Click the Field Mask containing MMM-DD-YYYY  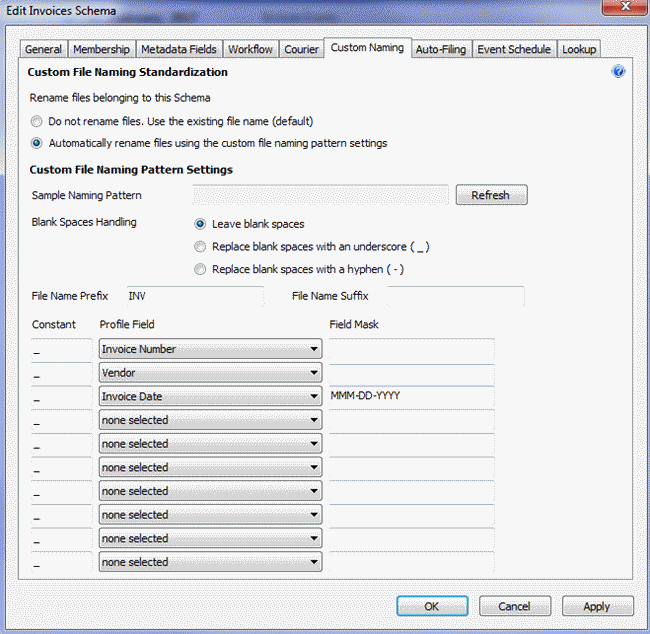coord(412,396)
